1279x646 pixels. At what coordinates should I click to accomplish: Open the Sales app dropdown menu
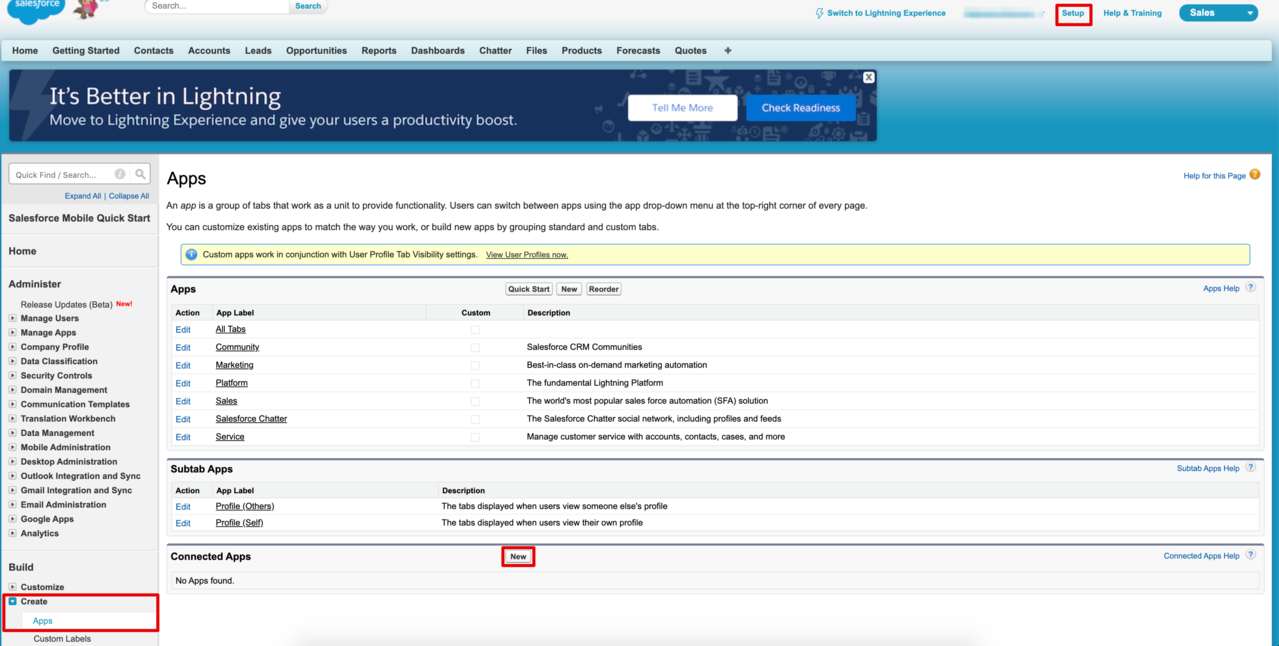(1218, 13)
